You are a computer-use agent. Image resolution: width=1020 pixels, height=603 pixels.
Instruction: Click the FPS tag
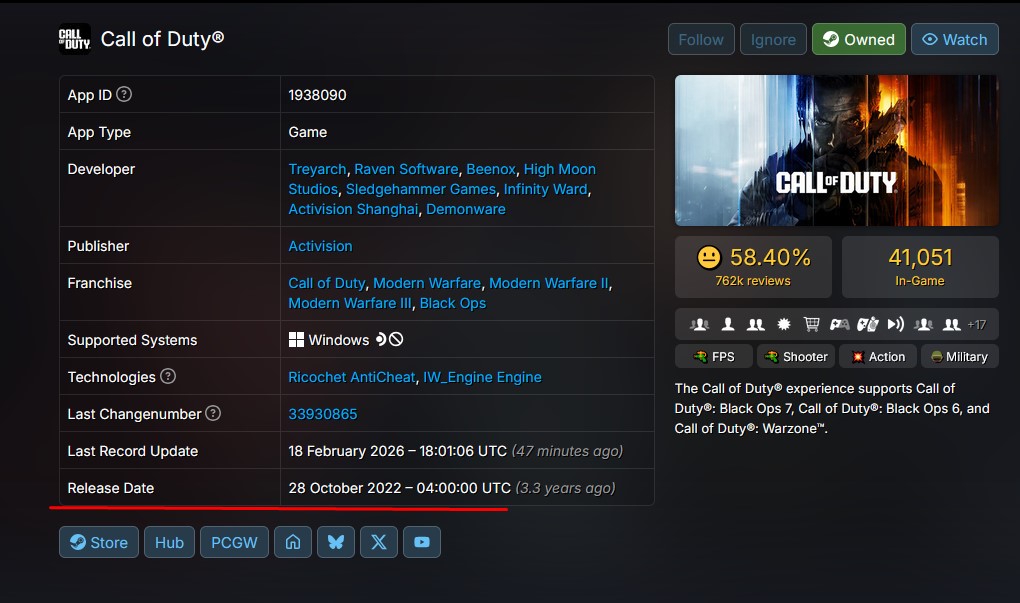[714, 356]
